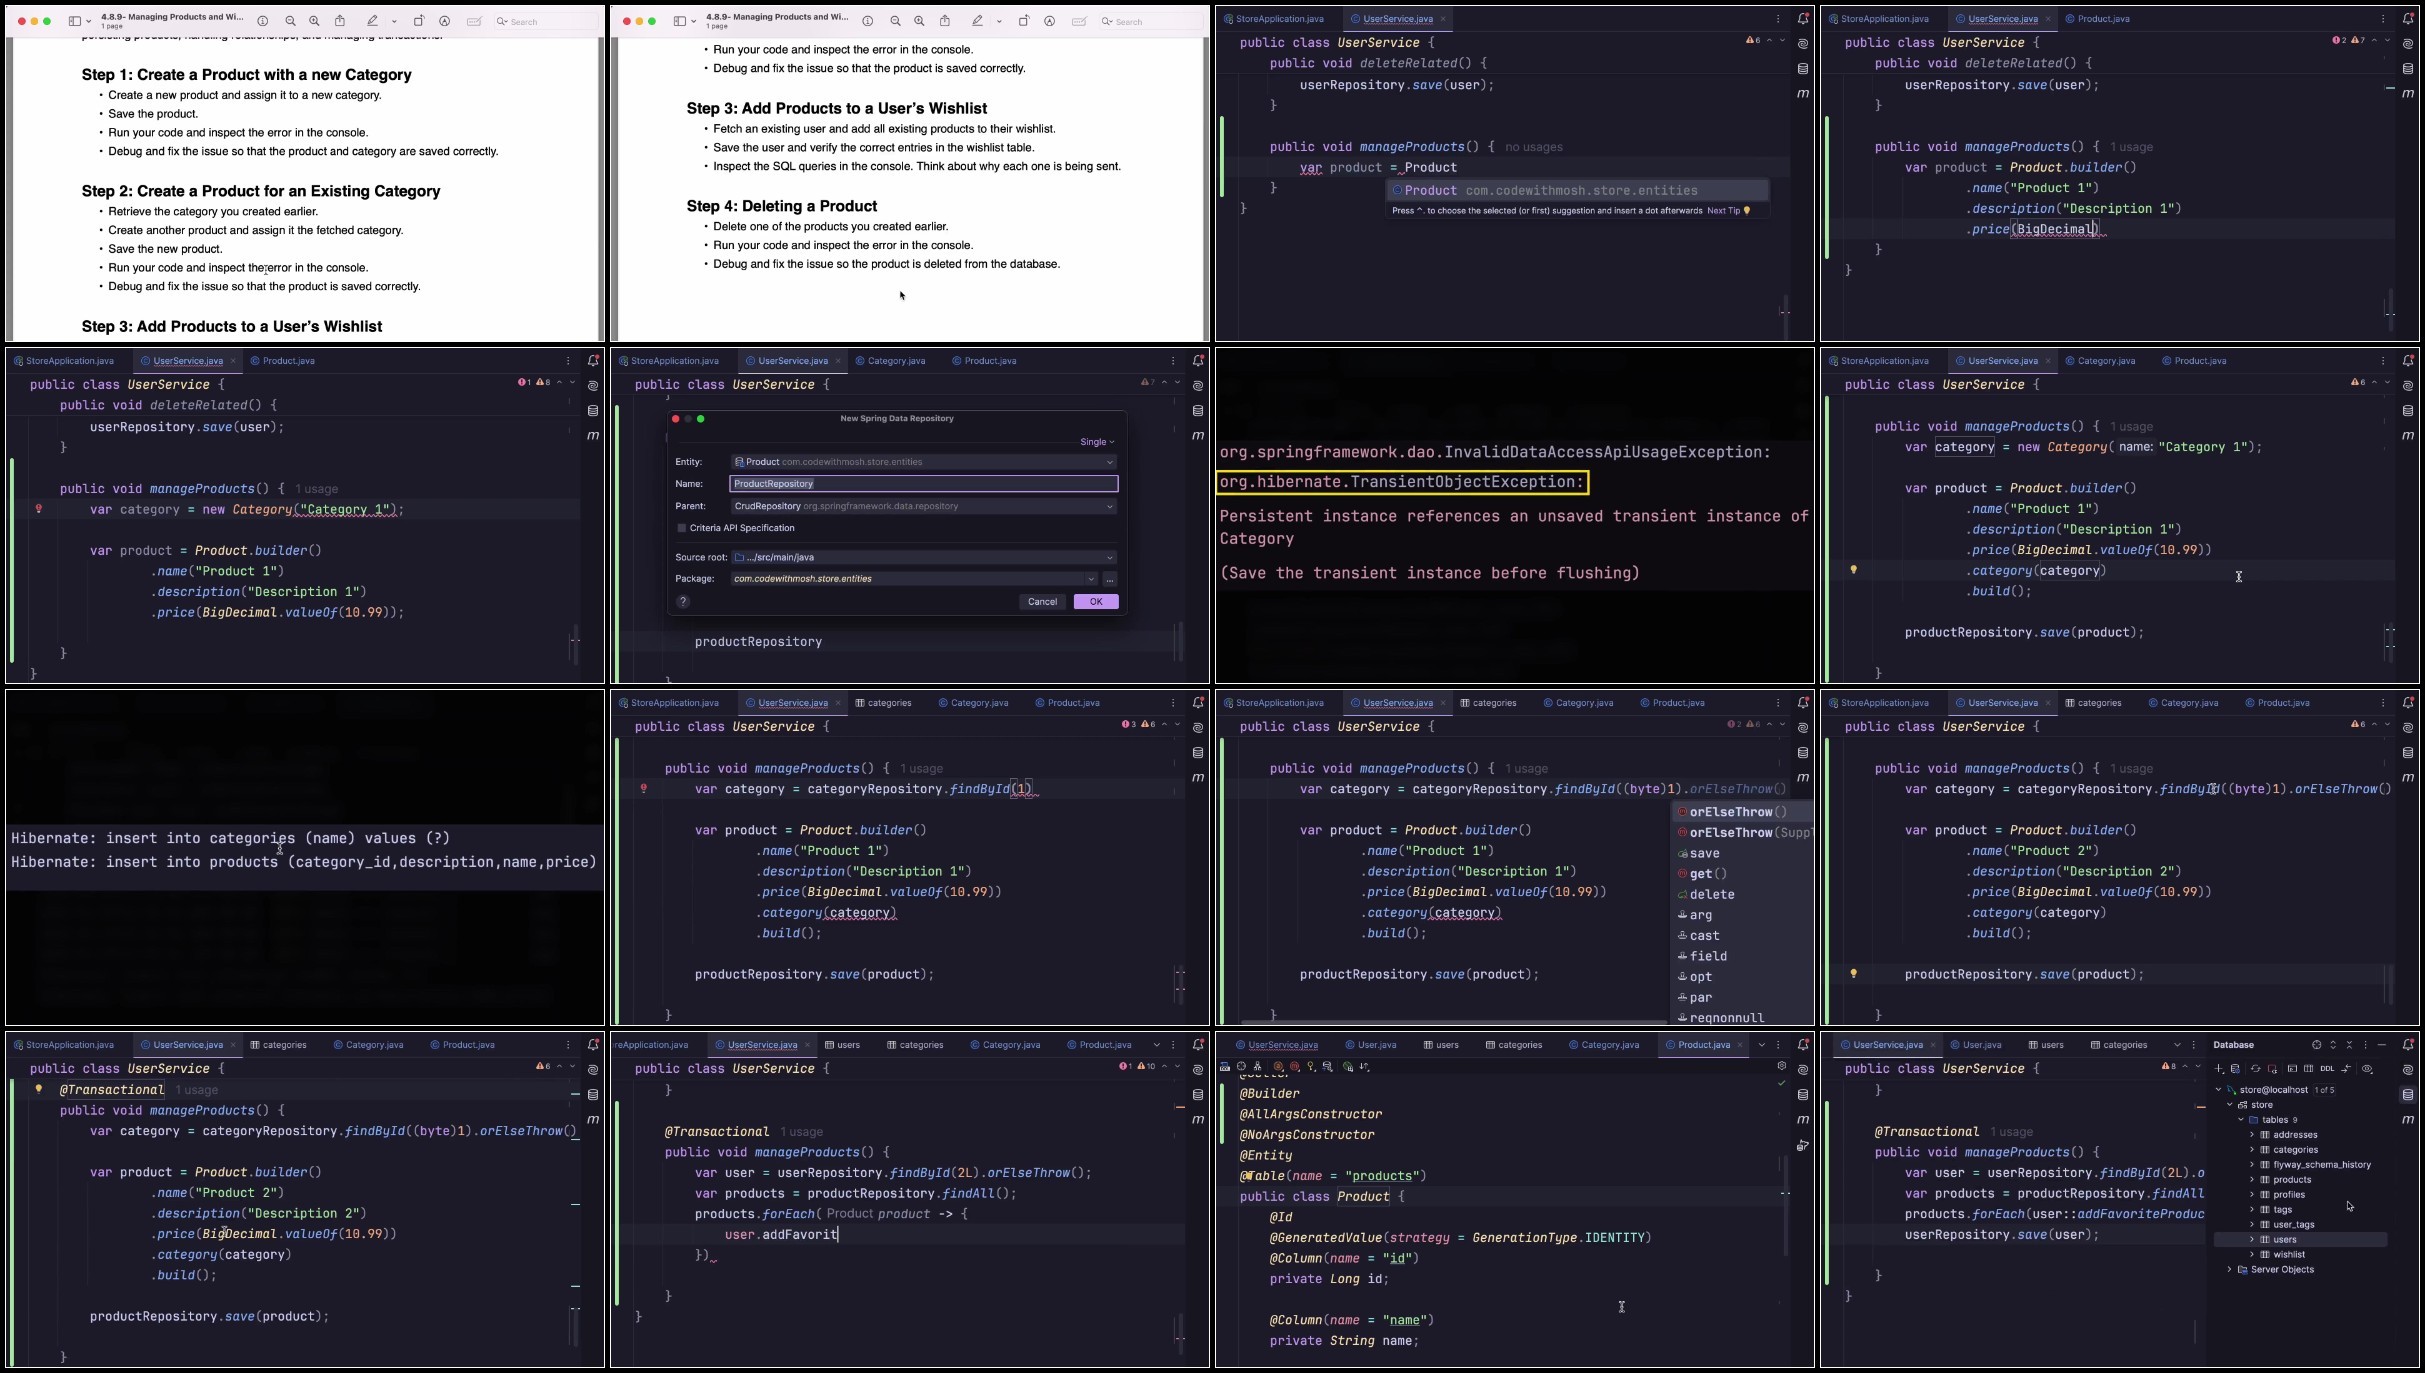This screenshot has width=2425, height=1373.
Task: Click the eye filter icon in Database toolbar
Action: pyautogui.click(x=2367, y=1068)
